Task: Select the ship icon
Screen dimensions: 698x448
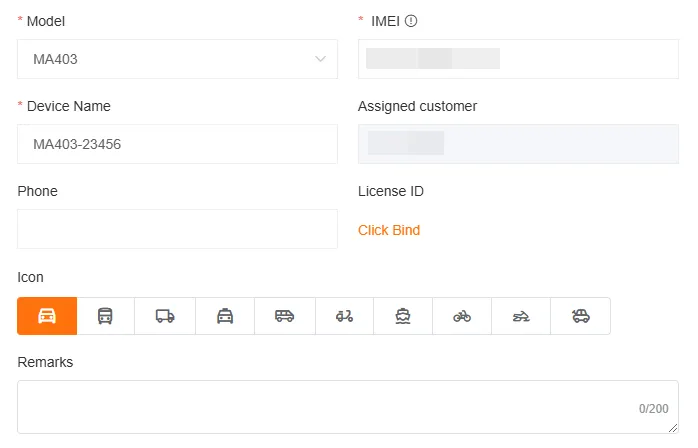Action: [403, 316]
